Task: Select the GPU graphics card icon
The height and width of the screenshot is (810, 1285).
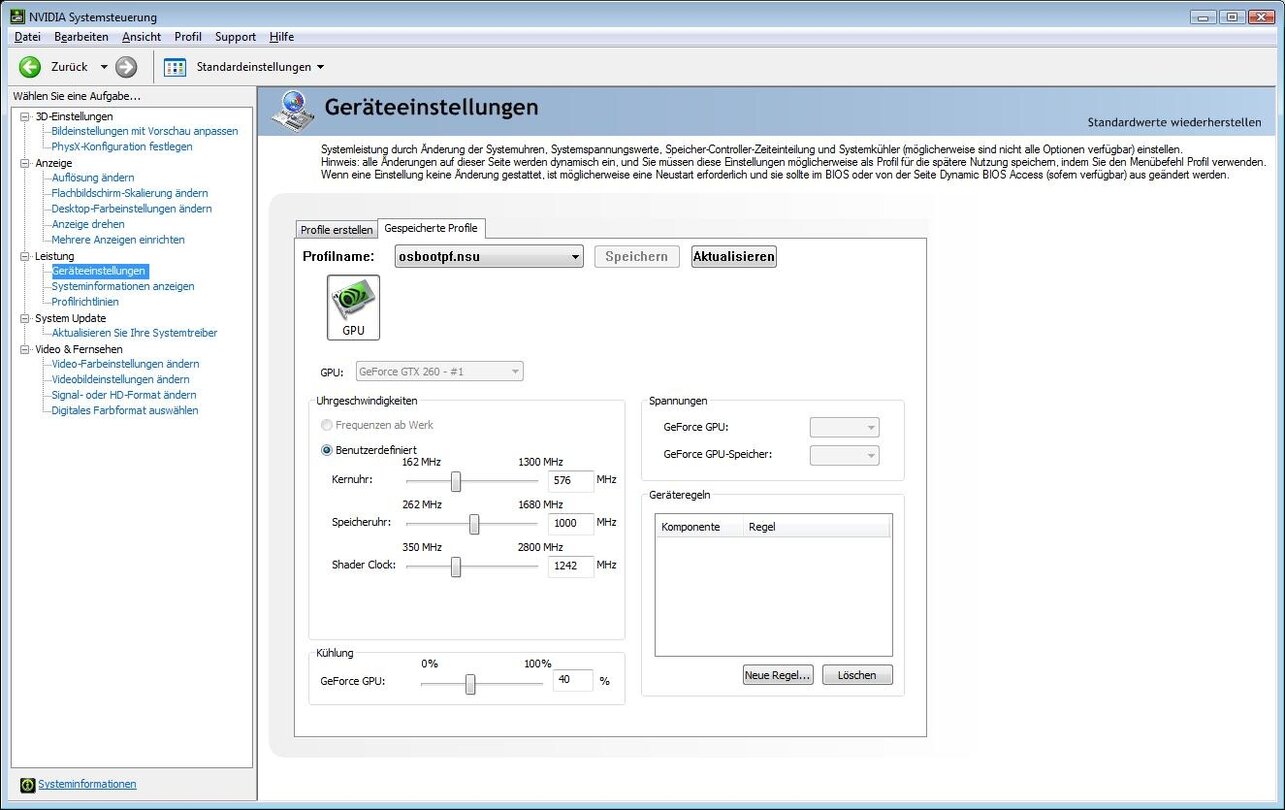Action: pos(354,307)
